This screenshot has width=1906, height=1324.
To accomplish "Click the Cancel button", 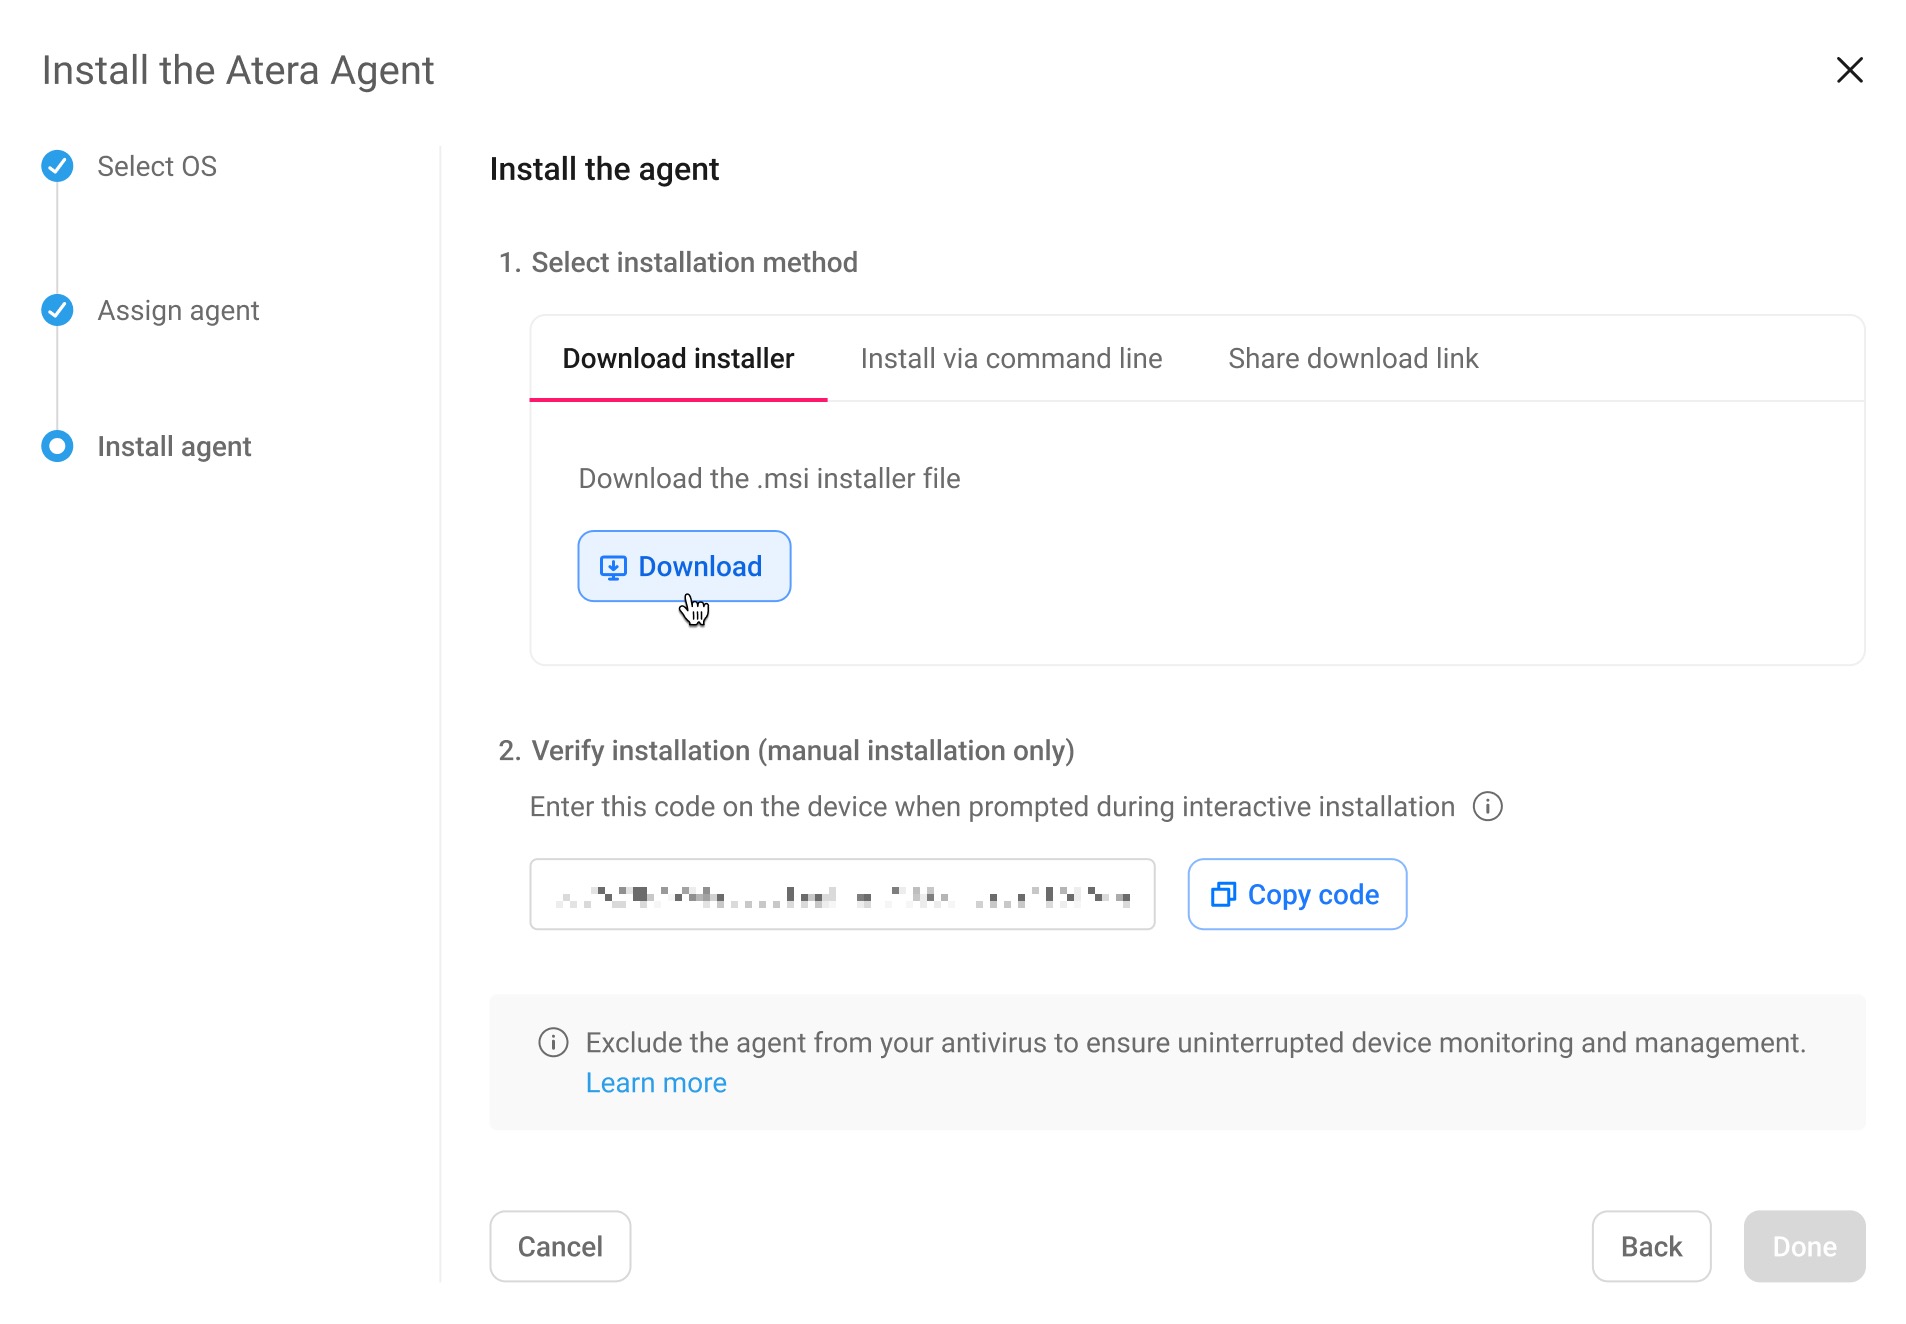I will pos(560,1246).
